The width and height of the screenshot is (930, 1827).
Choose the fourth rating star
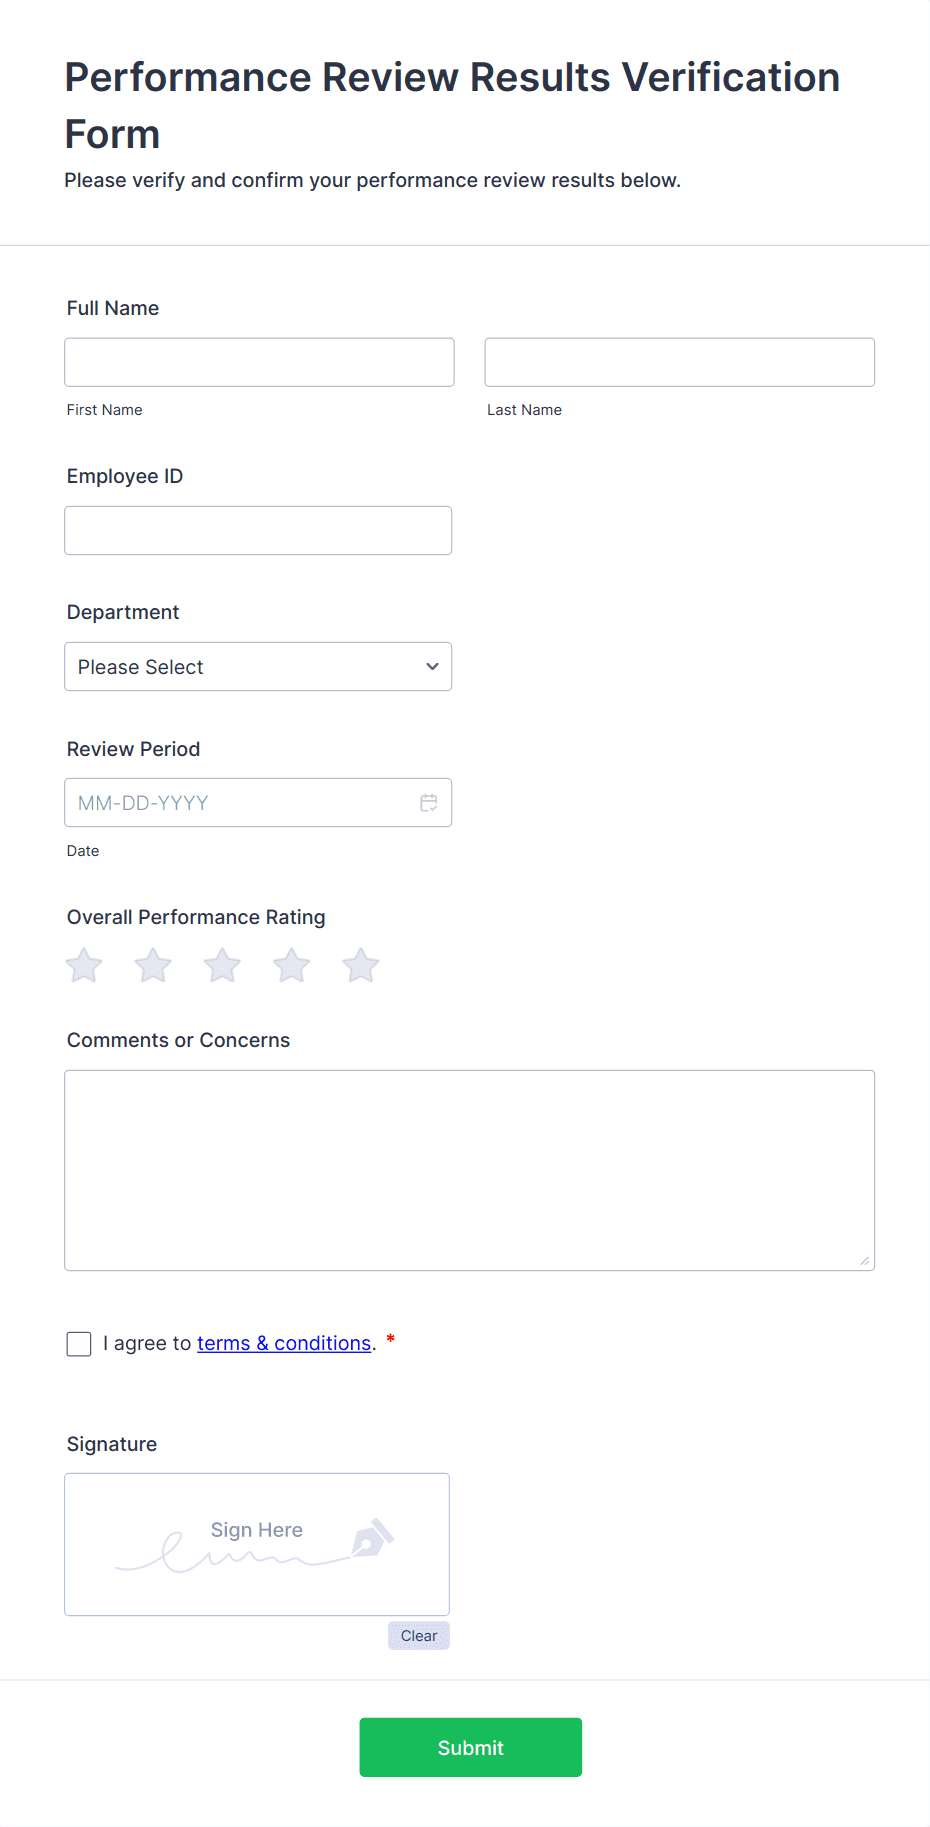tap(292, 966)
